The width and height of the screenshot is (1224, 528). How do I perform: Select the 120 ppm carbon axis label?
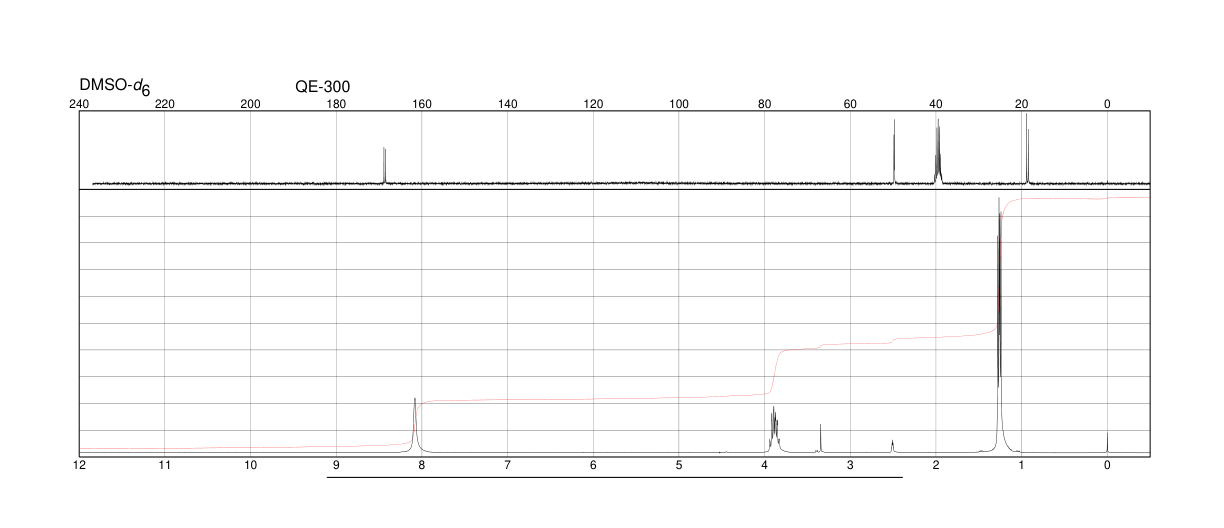(x=593, y=104)
